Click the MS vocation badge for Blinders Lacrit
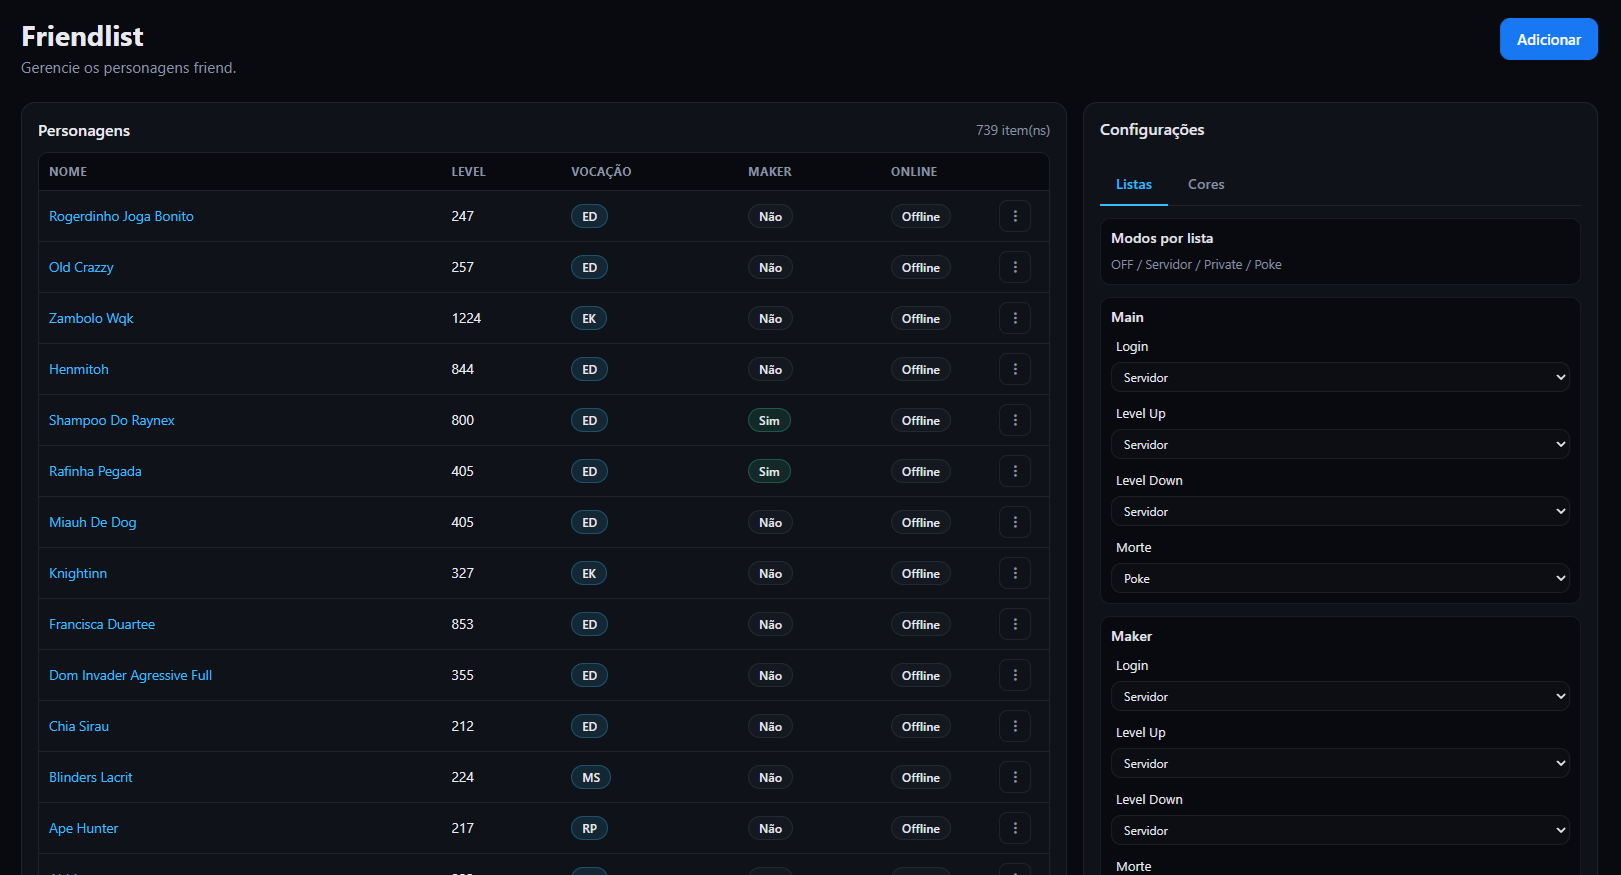The width and height of the screenshot is (1621, 875). click(x=591, y=777)
